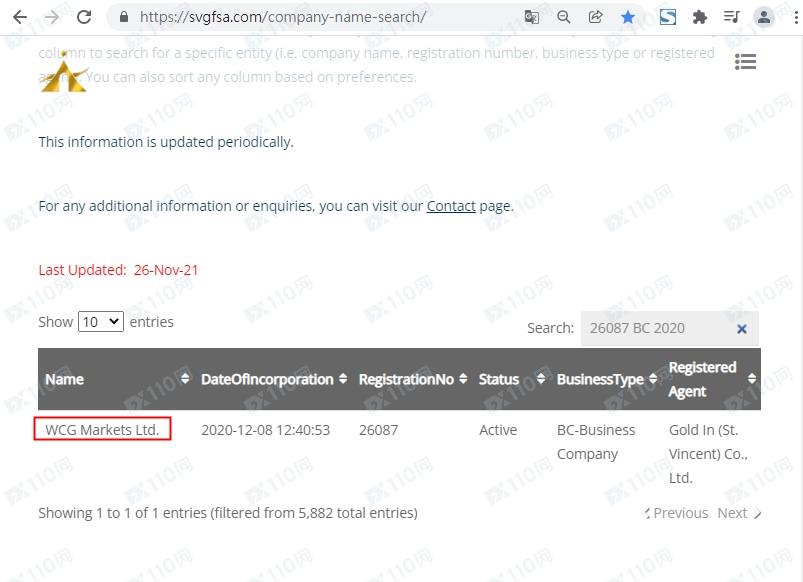Open the Chrome three-dot menu
The image size is (803, 582).
click(x=795, y=17)
